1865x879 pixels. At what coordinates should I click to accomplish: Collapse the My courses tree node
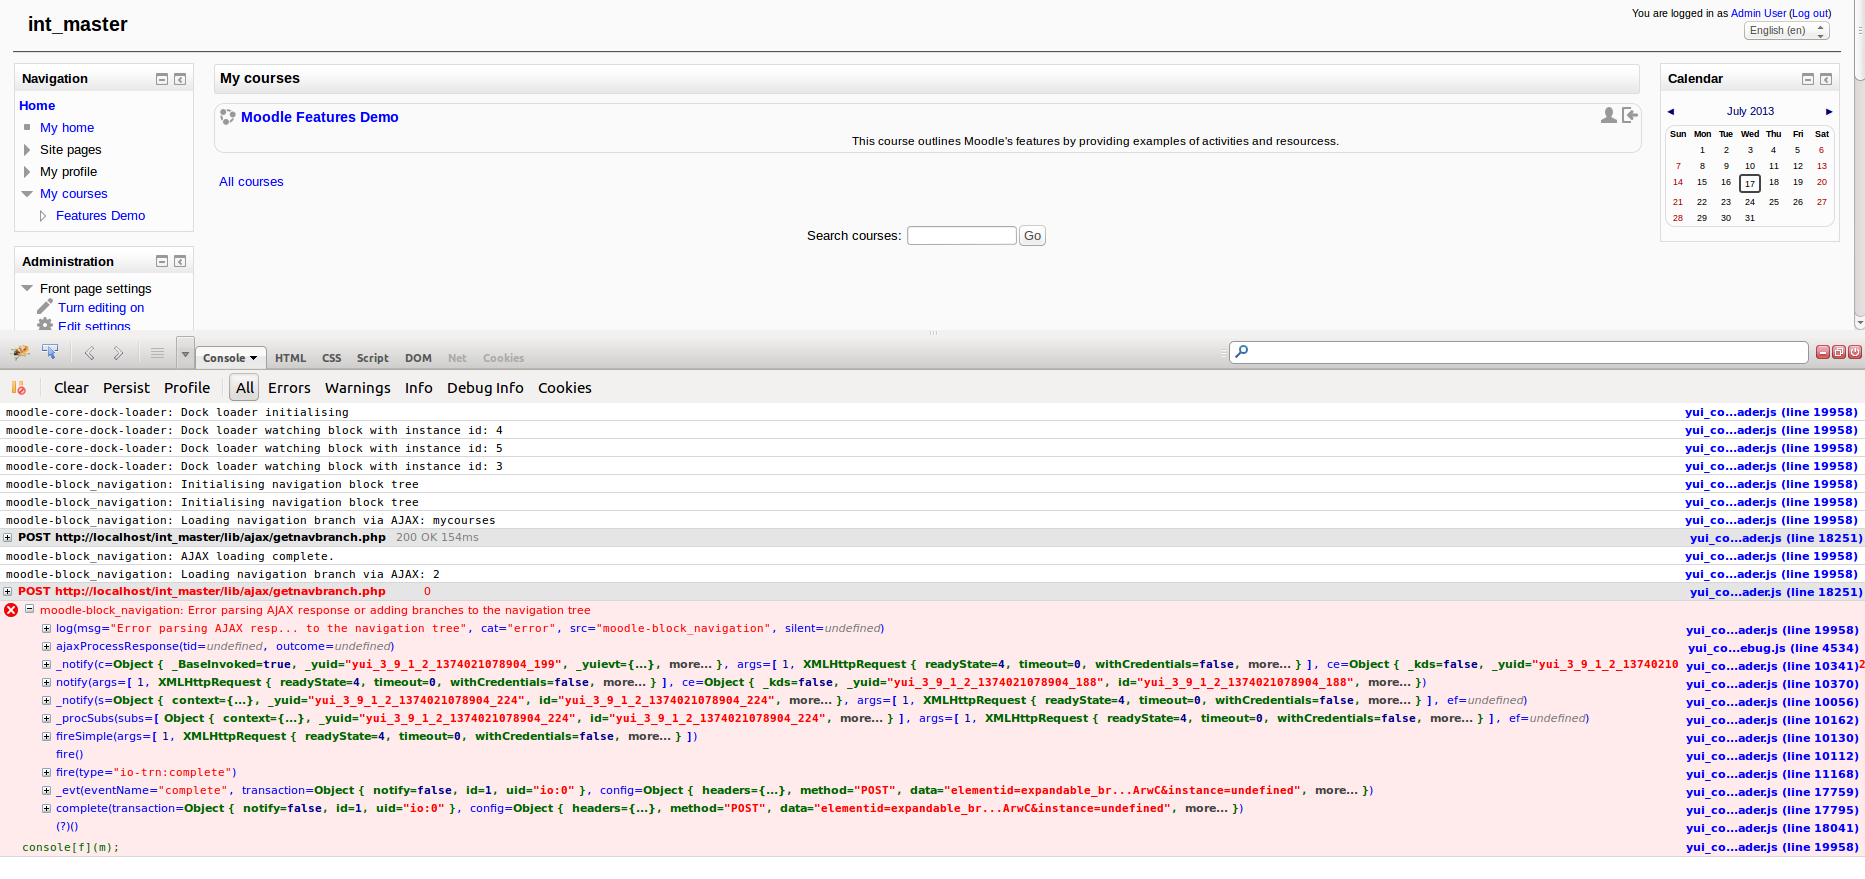click(x=27, y=194)
